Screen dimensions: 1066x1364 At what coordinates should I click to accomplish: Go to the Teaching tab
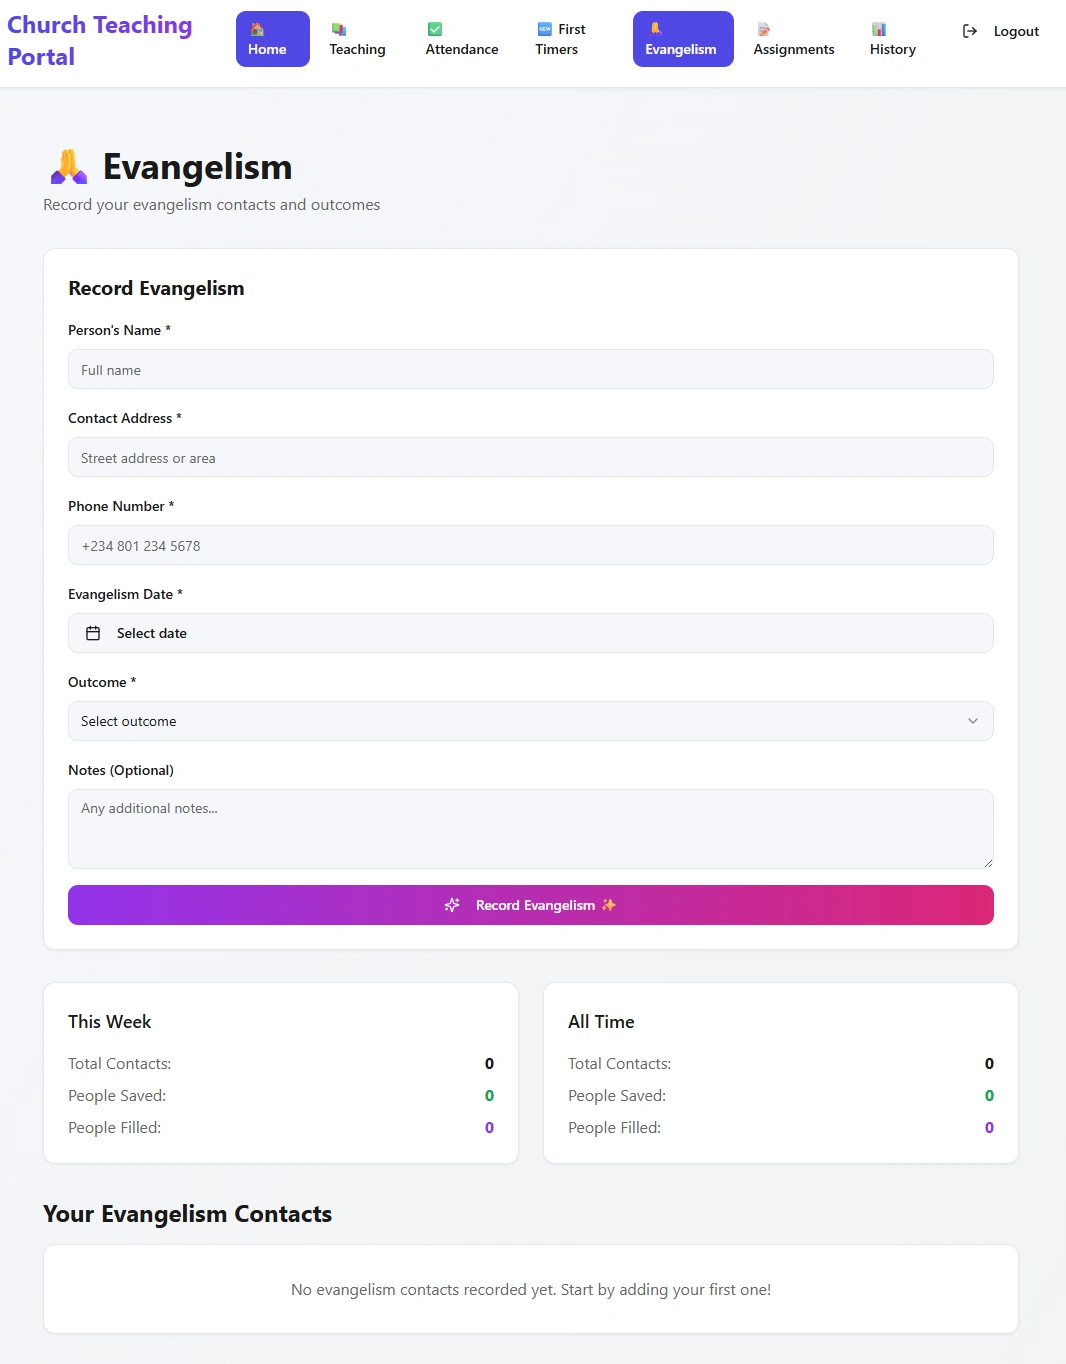[x=357, y=39]
